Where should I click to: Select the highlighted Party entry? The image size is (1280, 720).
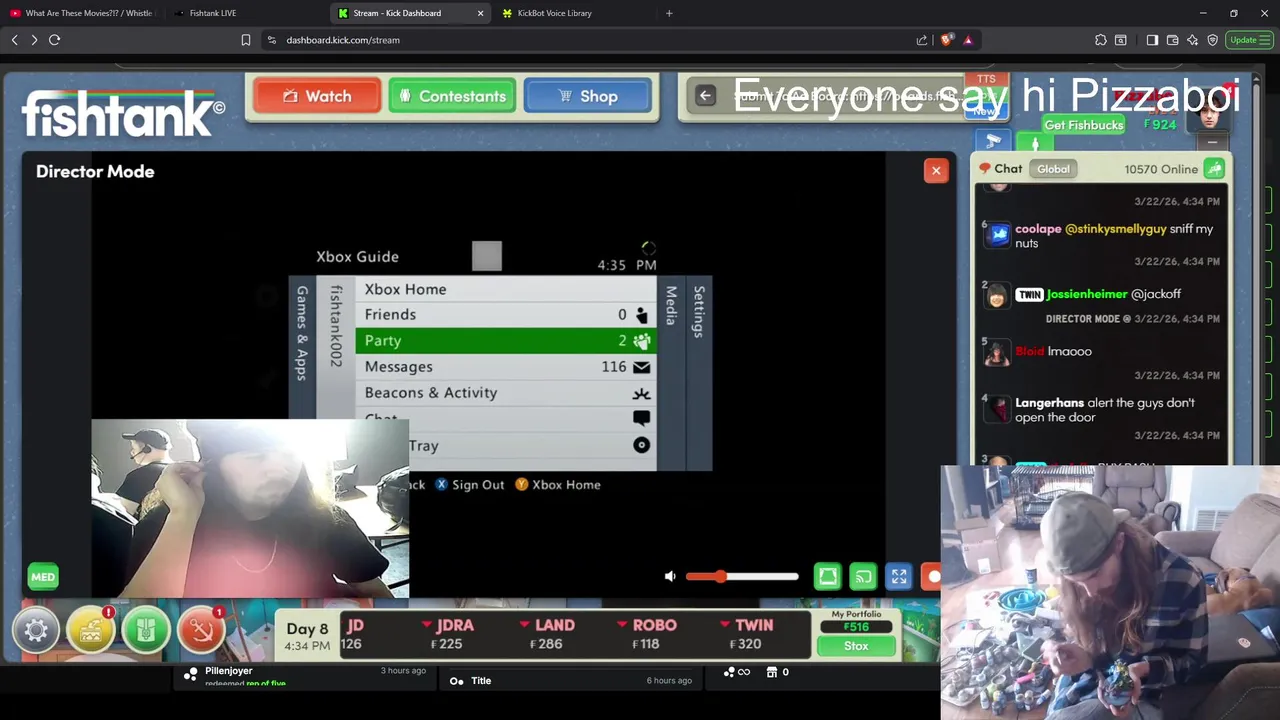tap(505, 341)
